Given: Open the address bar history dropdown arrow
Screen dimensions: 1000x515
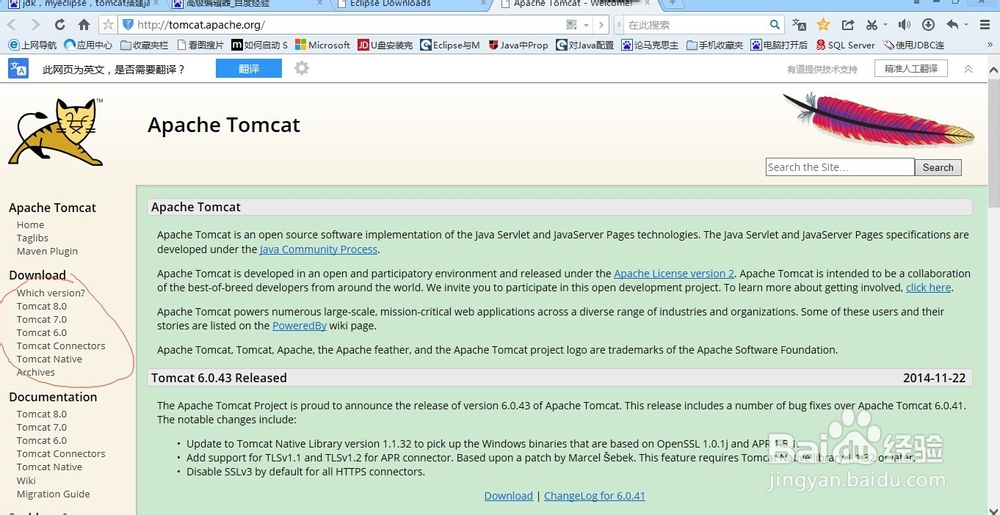Looking at the screenshot, I should click(586, 25).
